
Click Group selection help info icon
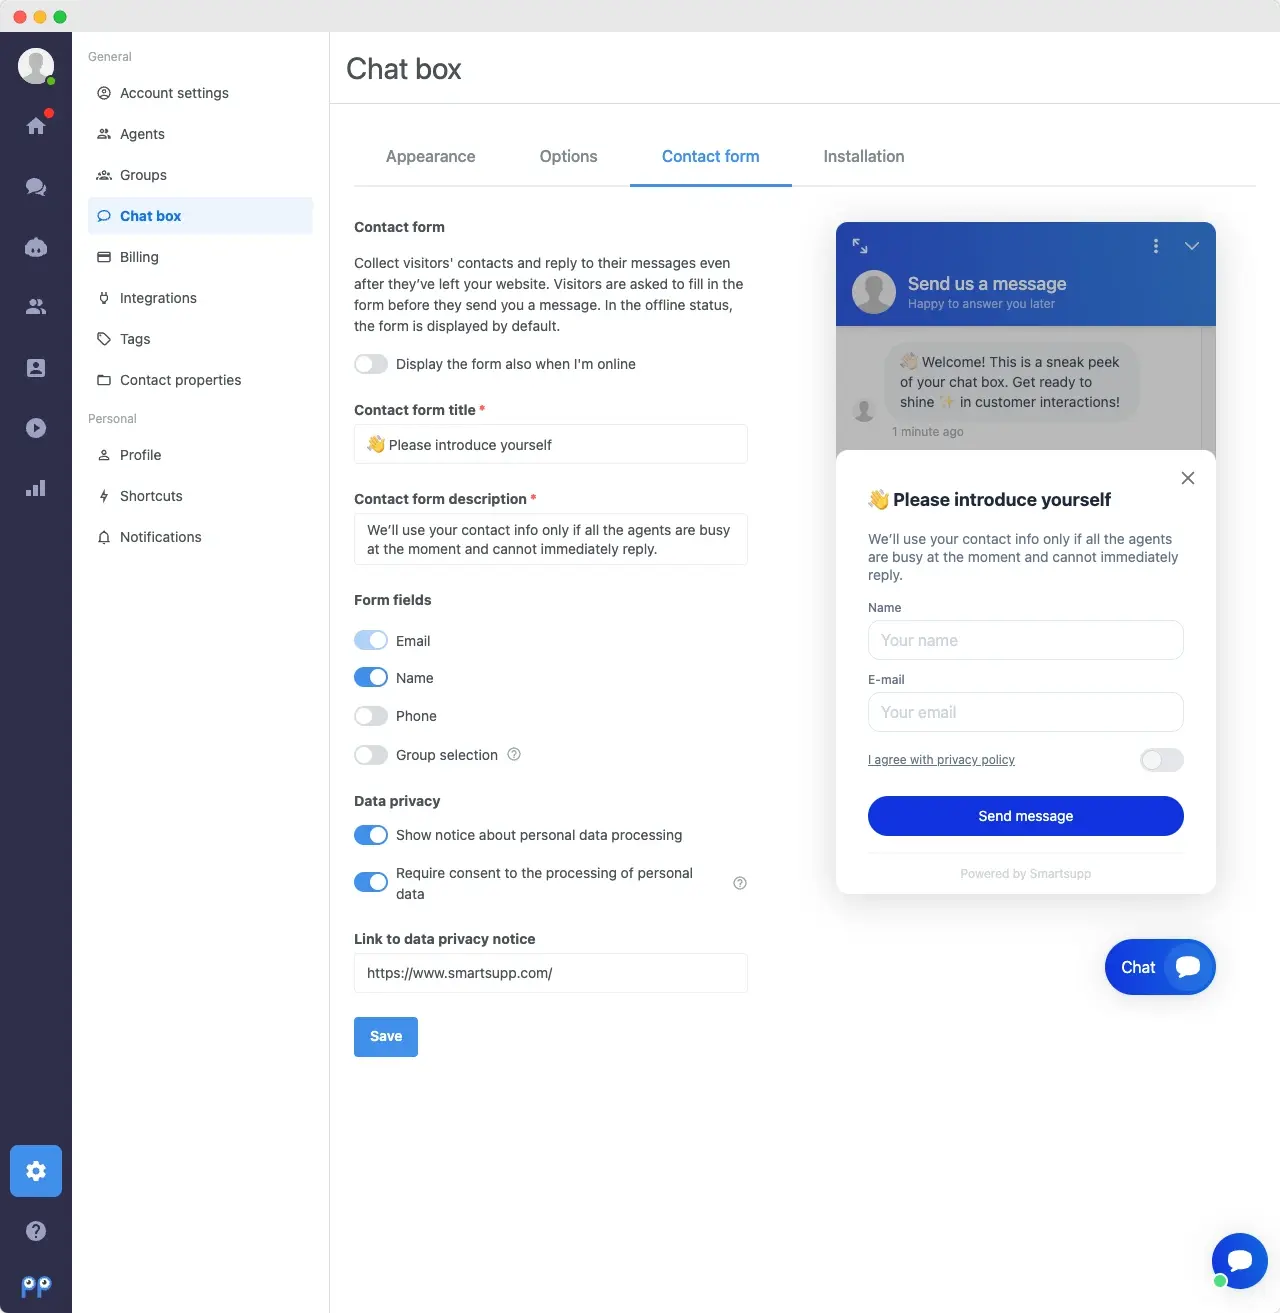514,755
